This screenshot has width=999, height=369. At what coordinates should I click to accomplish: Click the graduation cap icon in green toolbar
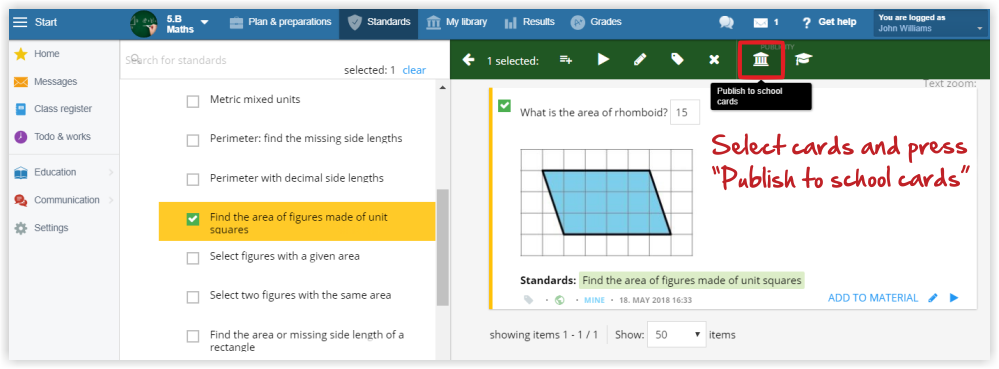(803, 60)
